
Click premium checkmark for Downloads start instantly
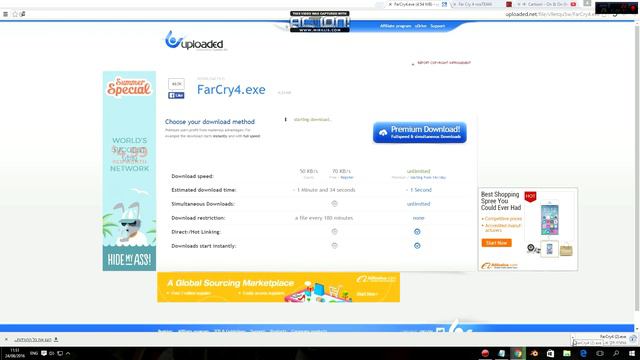pos(417,246)
